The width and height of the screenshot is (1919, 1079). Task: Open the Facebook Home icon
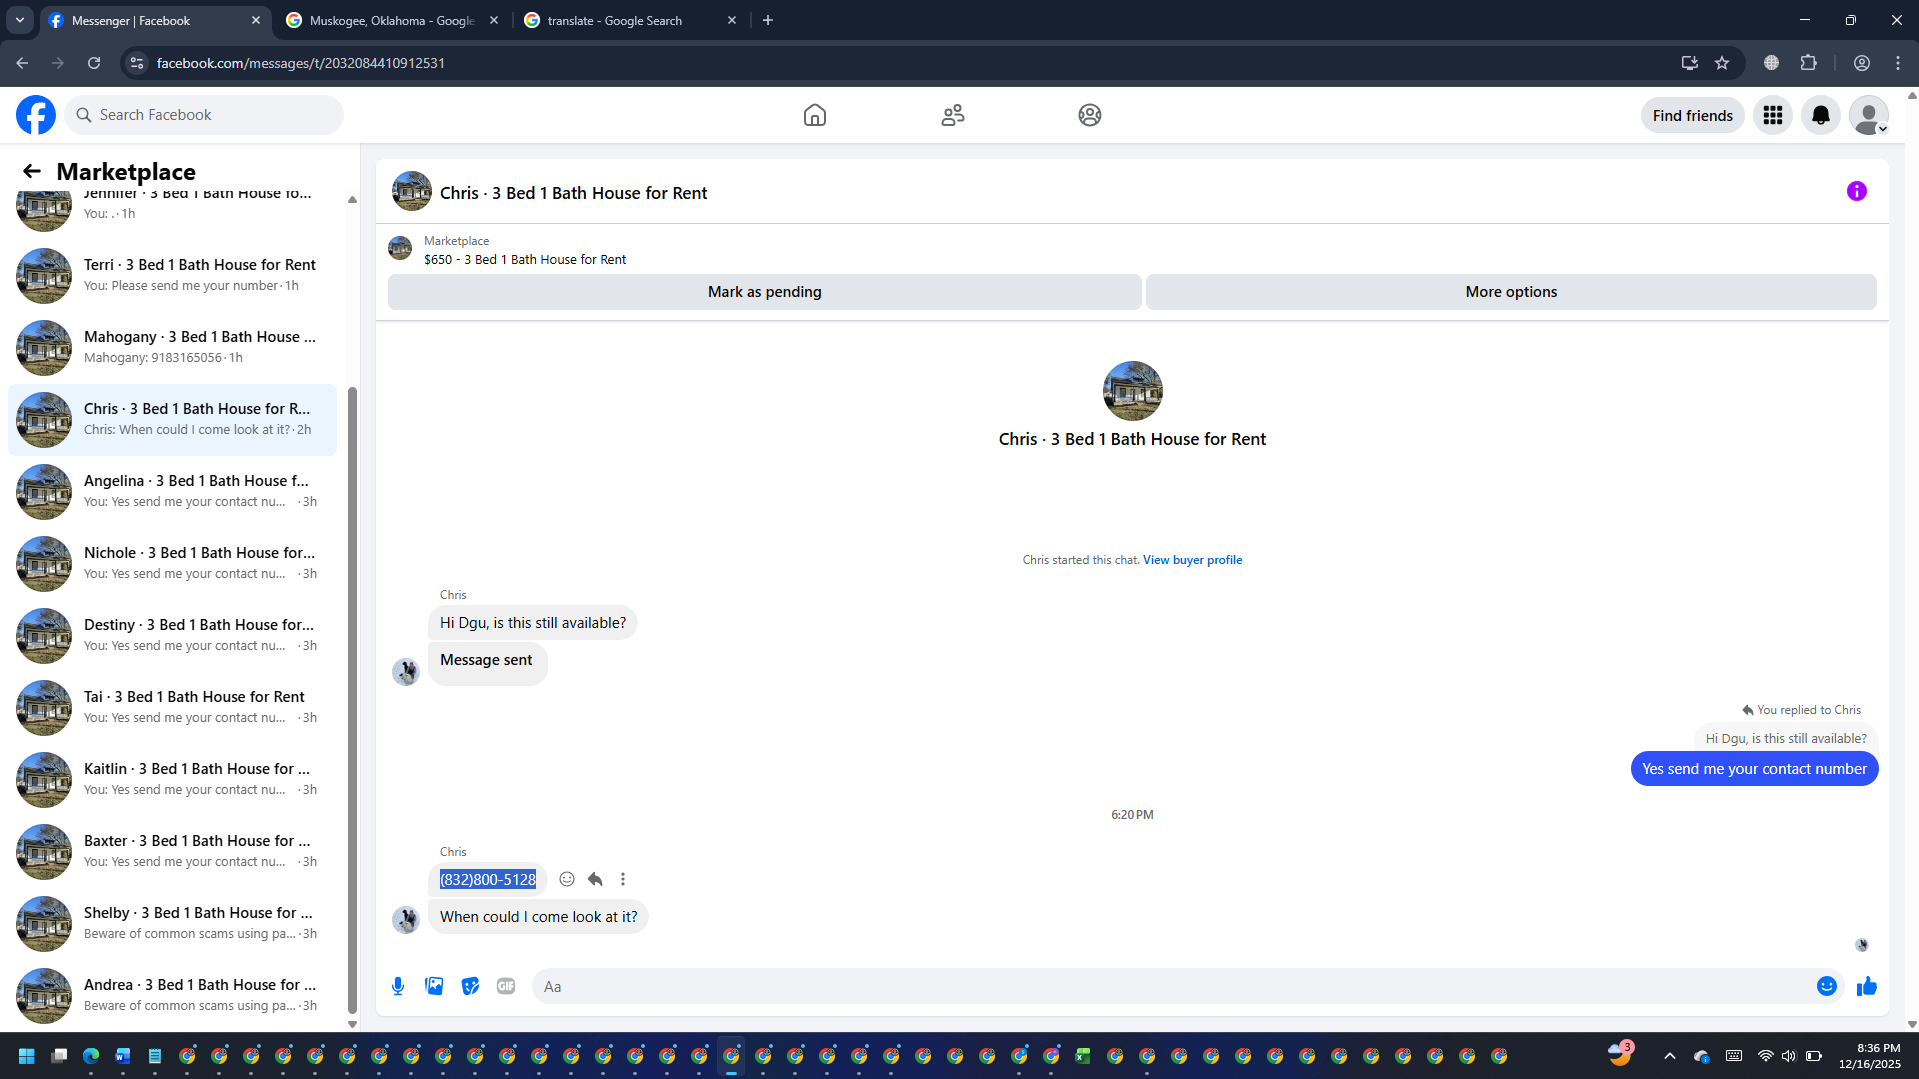(815, 115)
